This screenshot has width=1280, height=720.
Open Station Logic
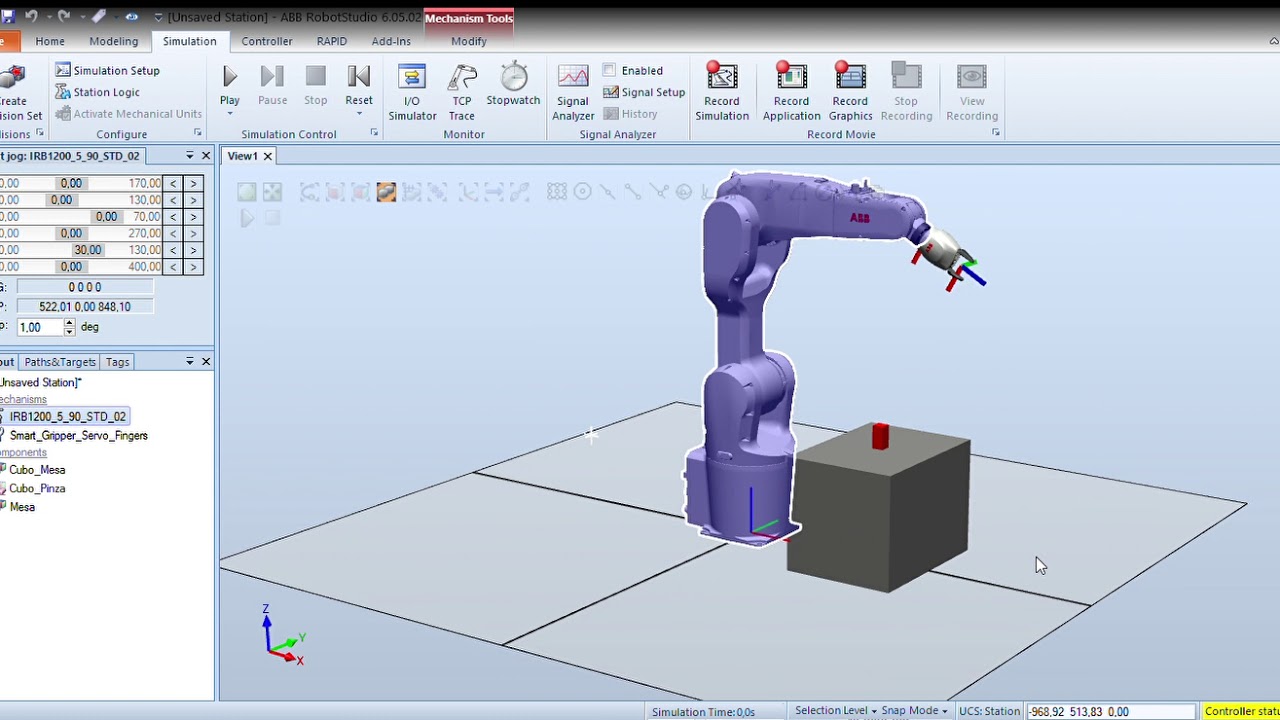click(x=98, y=92)
